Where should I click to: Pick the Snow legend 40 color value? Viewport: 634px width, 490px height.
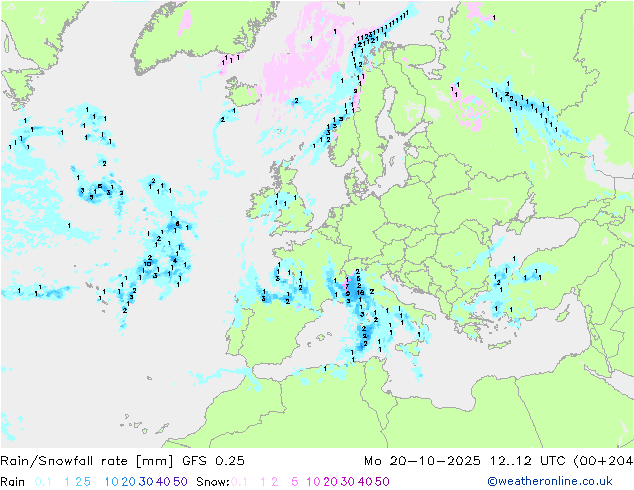coord(365,482)
